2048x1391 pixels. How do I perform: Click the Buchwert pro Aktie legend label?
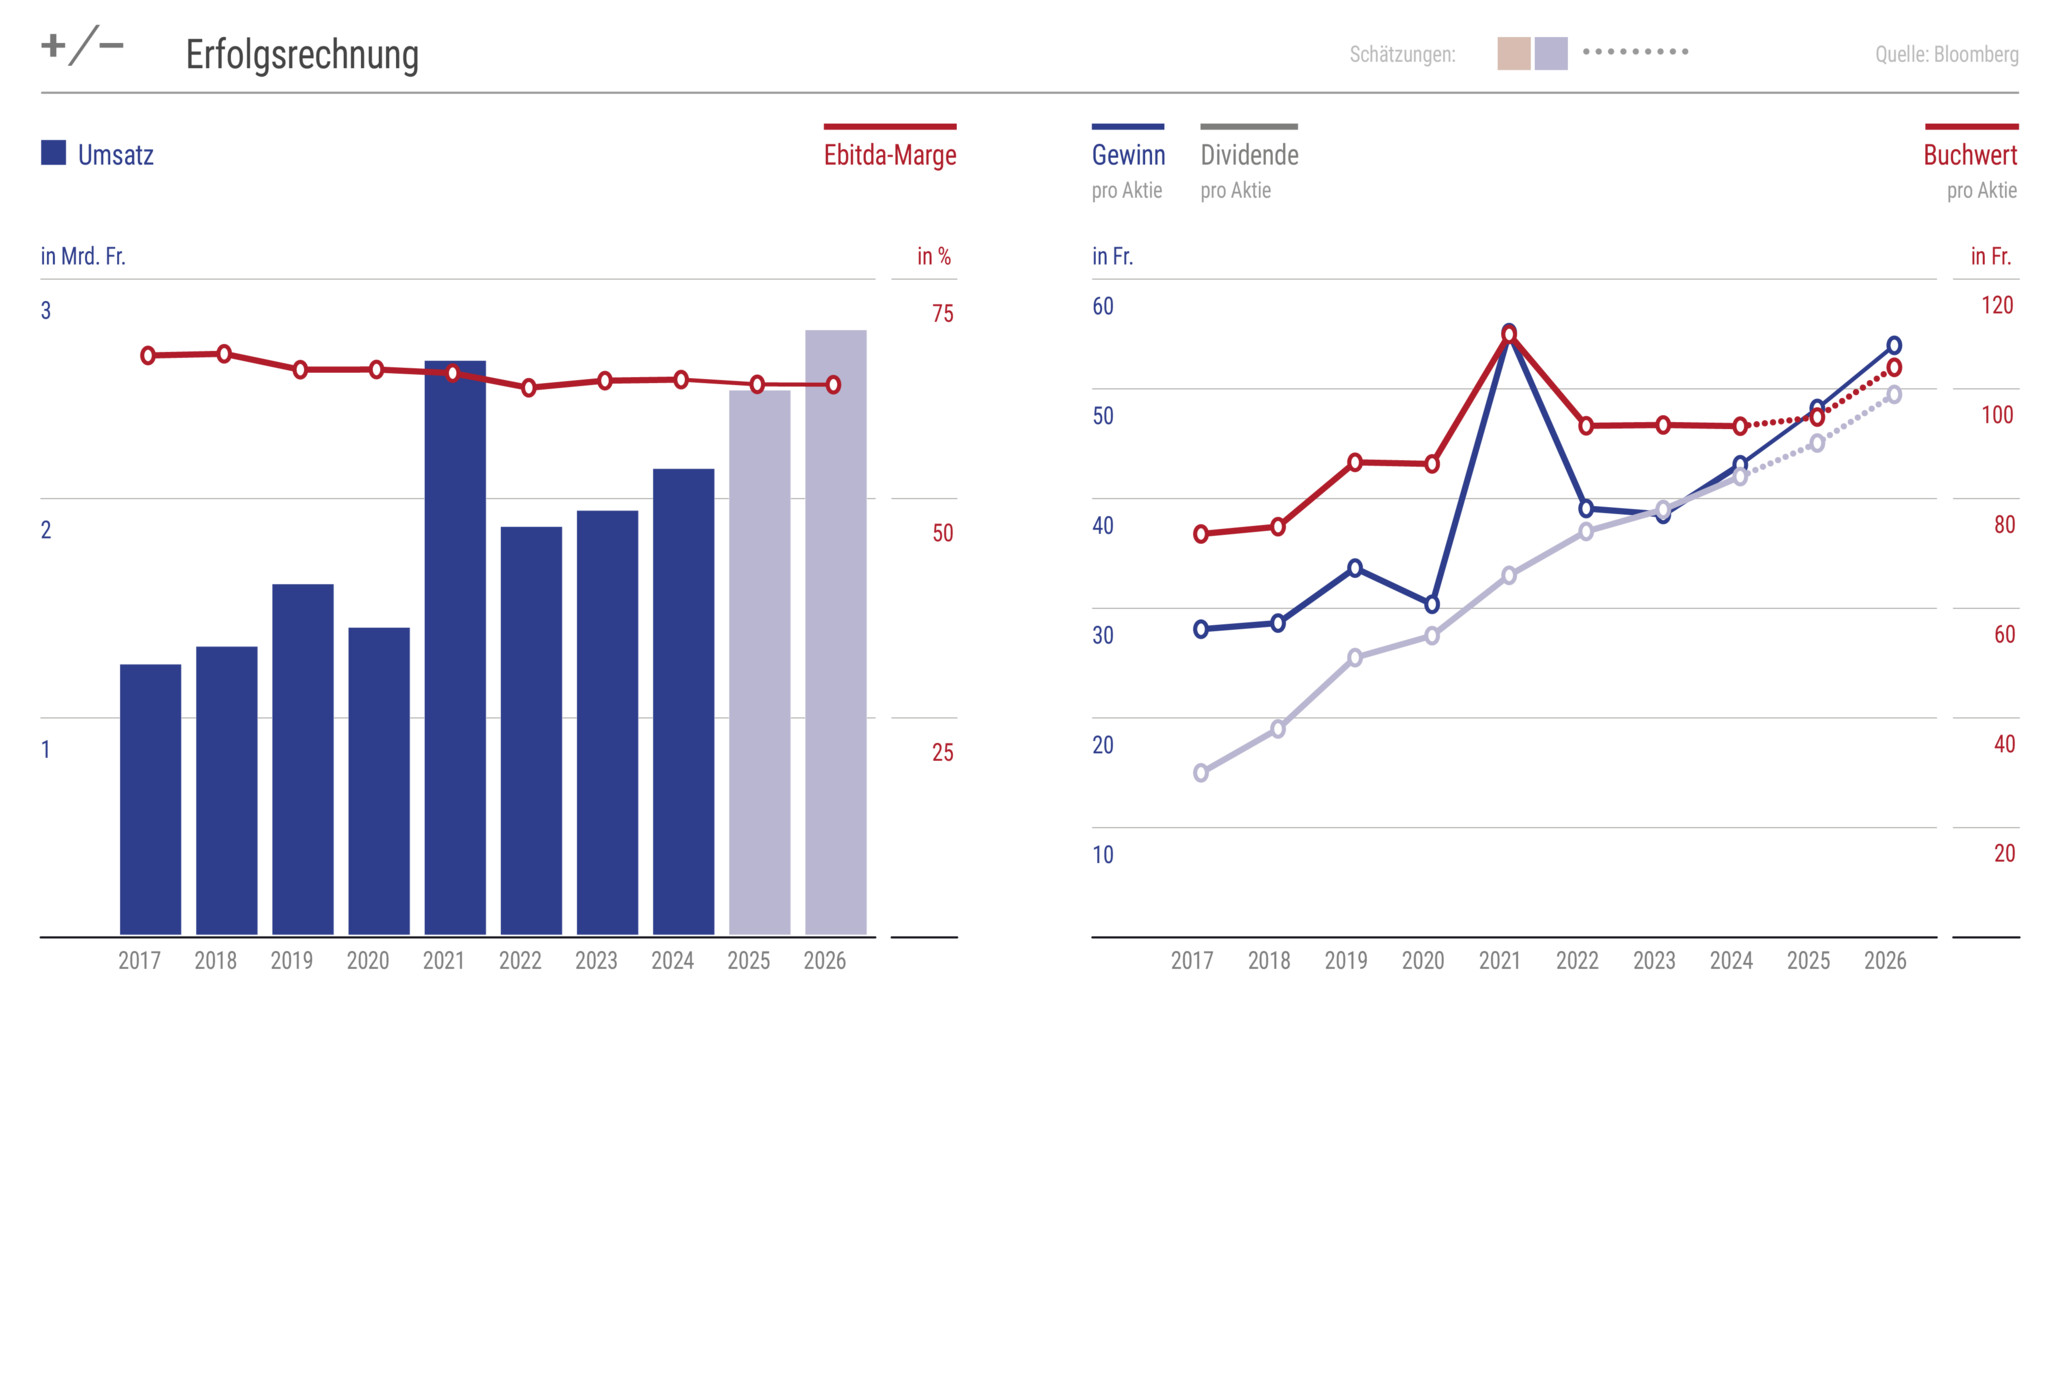click(x=1970, y=156)
